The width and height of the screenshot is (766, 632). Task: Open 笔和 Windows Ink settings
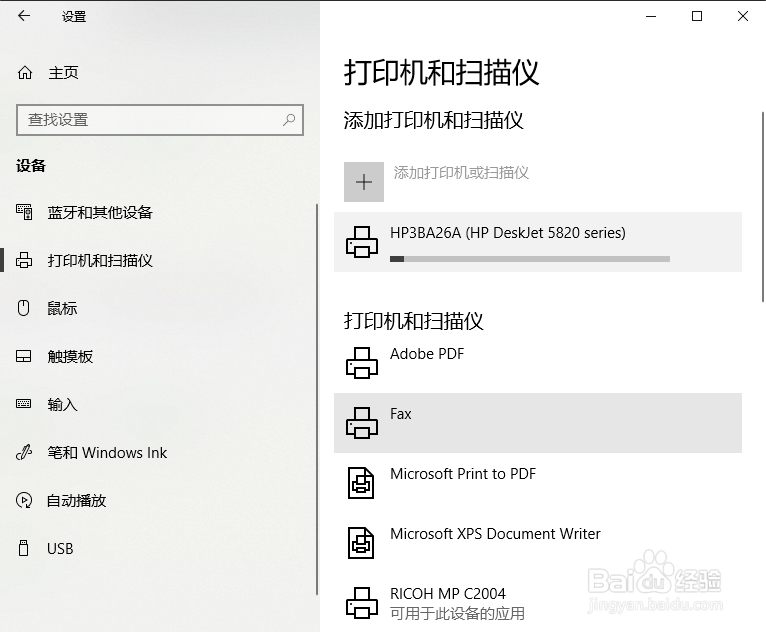(107, 452)
